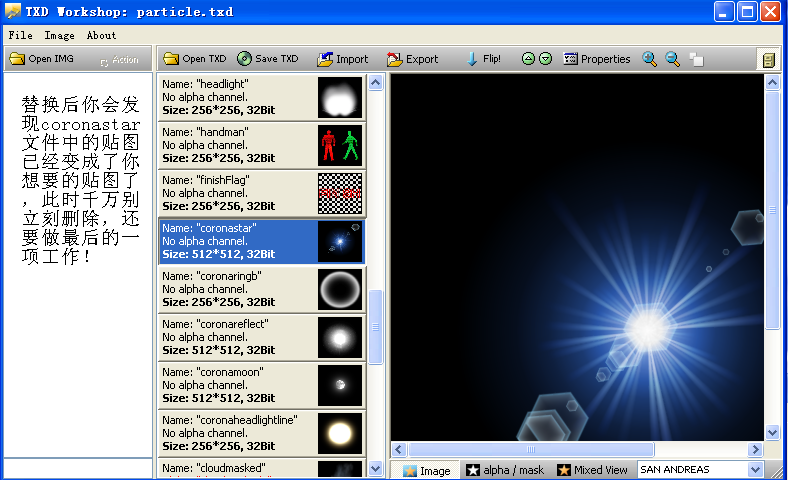Open texture Properties dialog
The width and height of the screenshot is (788, 480).
(597, 59)
